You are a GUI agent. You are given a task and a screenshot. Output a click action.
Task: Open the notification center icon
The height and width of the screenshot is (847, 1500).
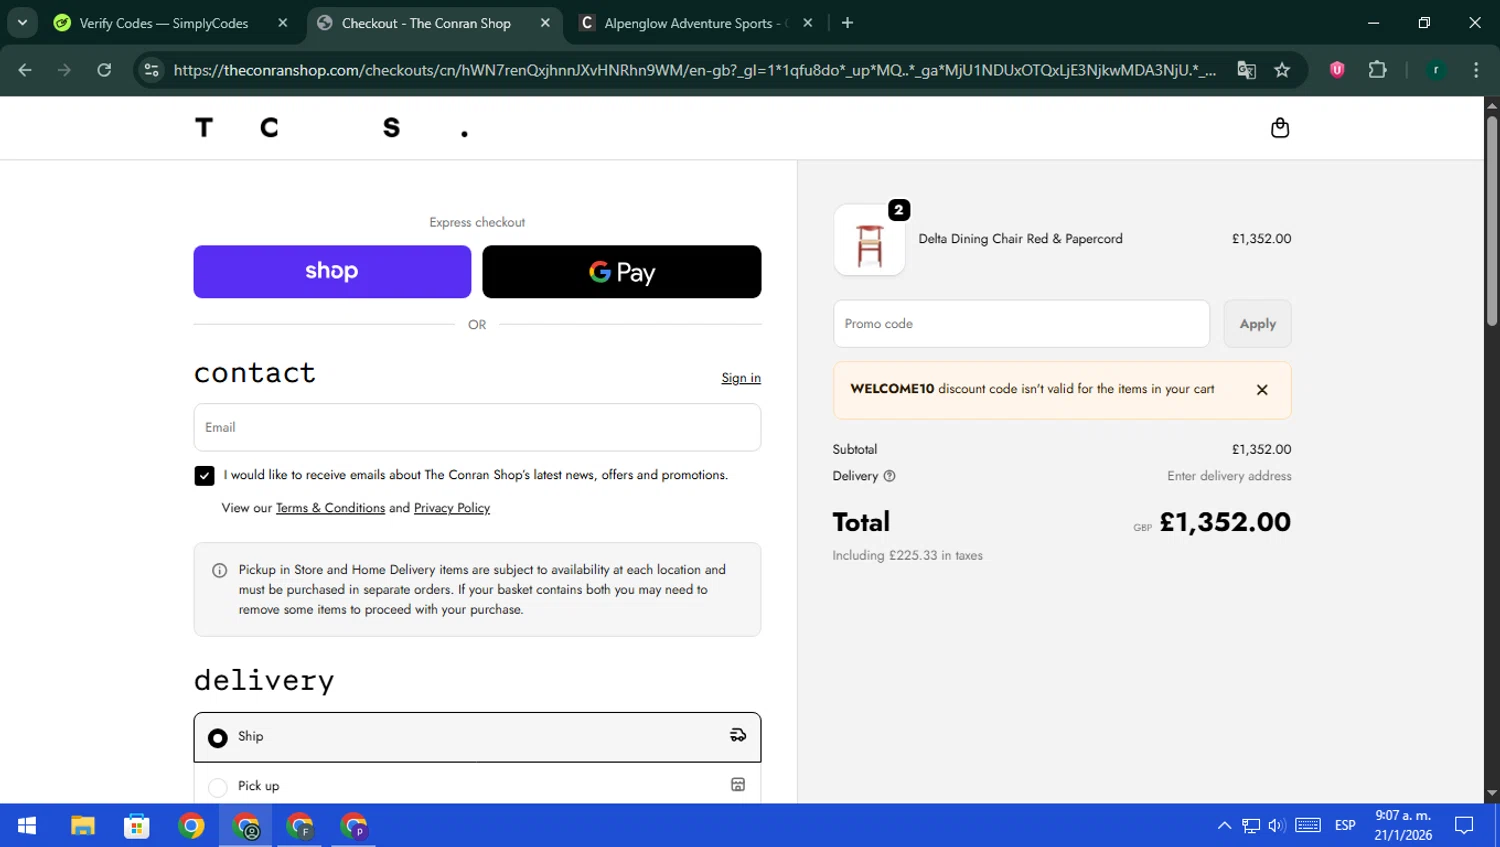[x=1464, y=826]
